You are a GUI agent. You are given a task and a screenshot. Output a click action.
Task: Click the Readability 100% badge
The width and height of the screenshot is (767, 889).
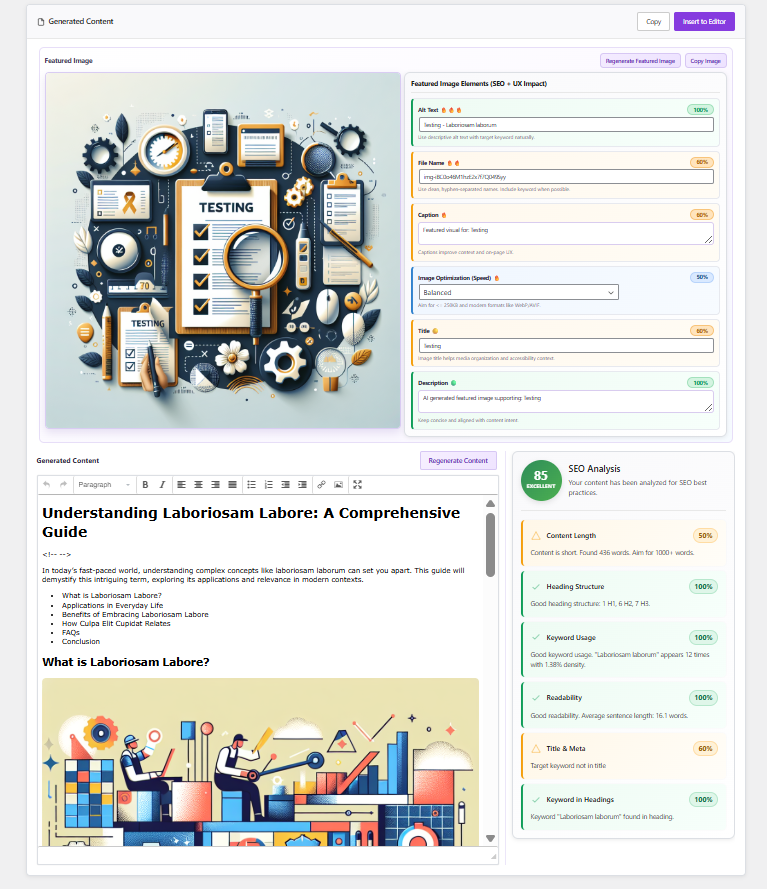[704, 698]
